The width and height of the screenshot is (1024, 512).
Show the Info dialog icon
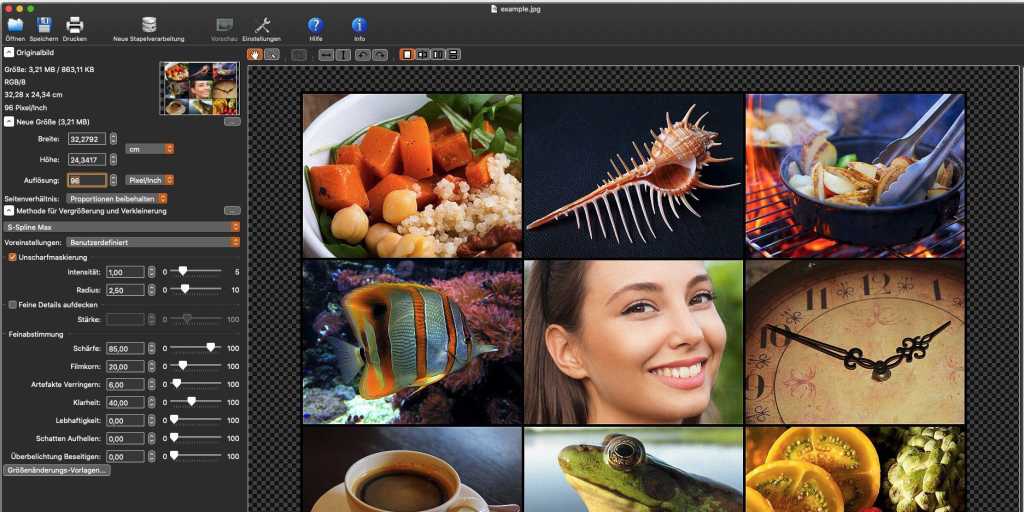coord(359,25)
